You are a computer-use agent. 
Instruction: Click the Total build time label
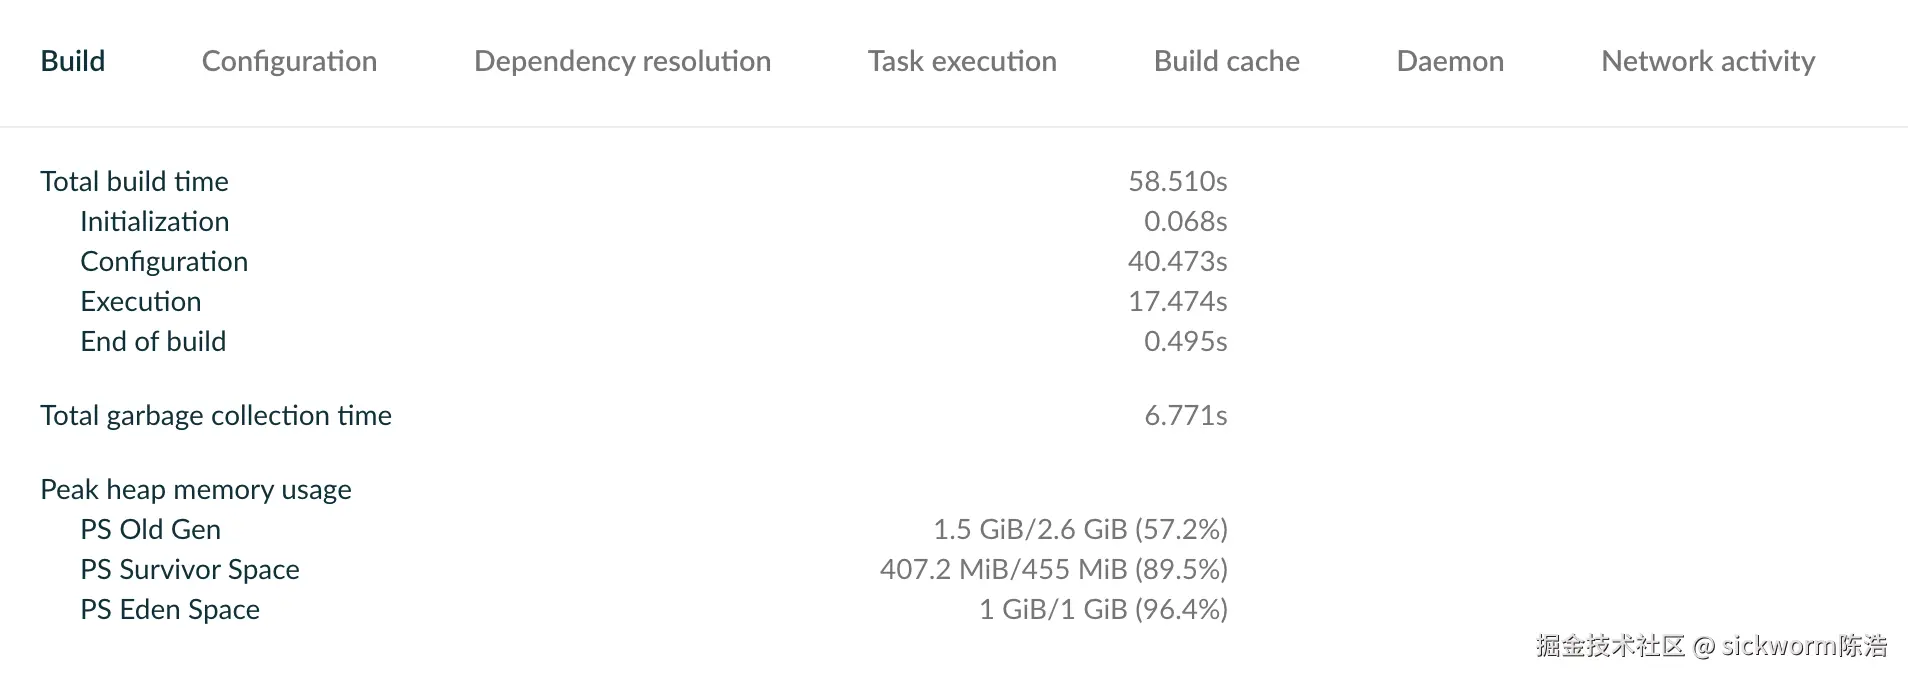coord(134,181)
